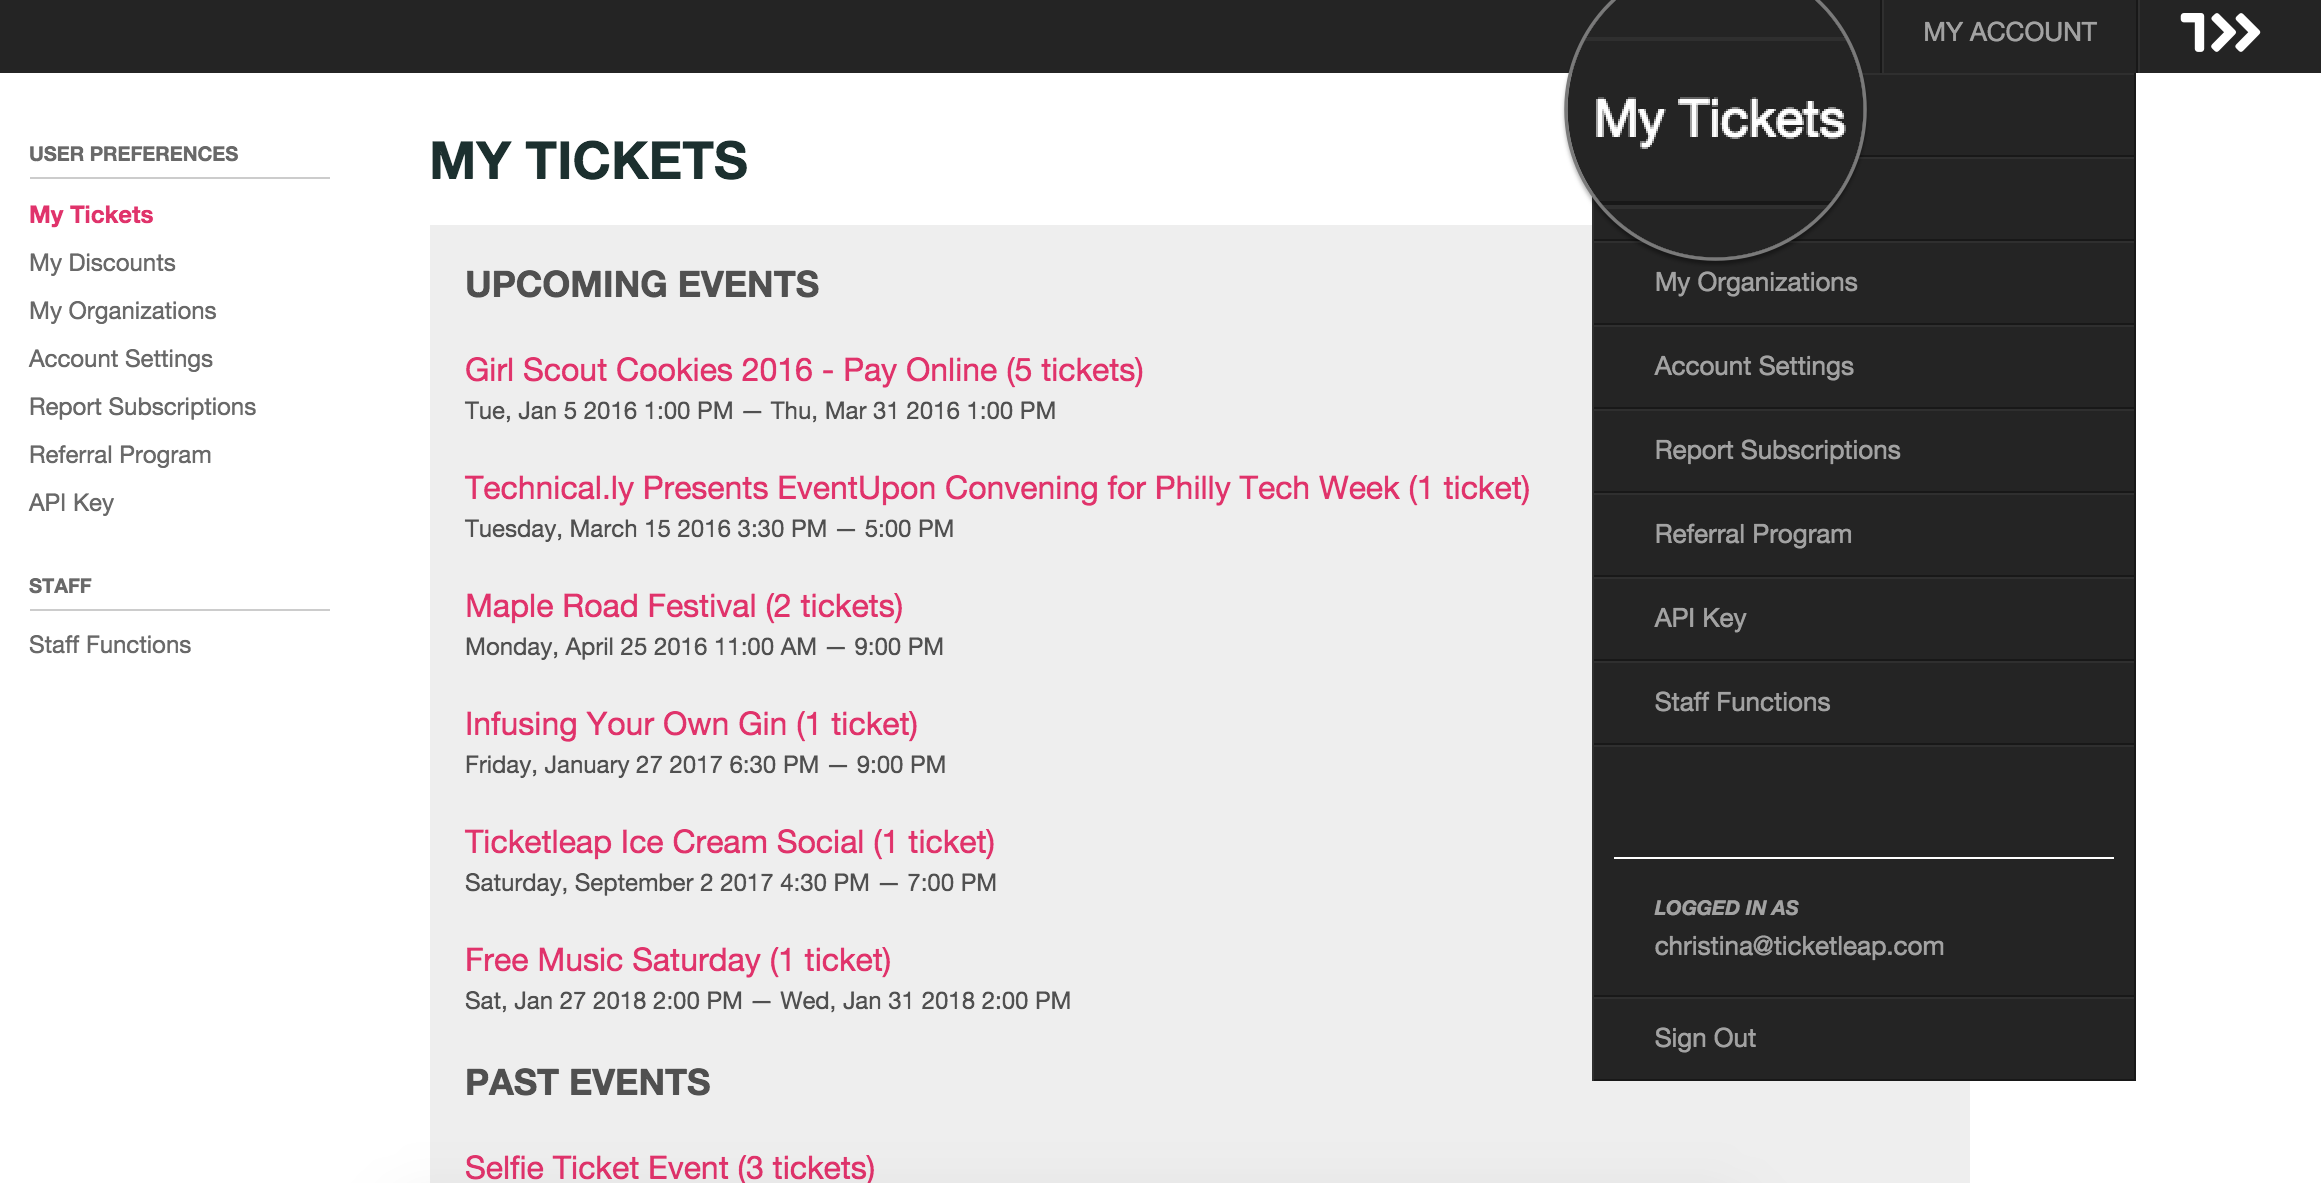The width and height of the screenshot is (2321, 1183).
Task: View the Maple Road Festival tickets
Action: click(683, 605)
